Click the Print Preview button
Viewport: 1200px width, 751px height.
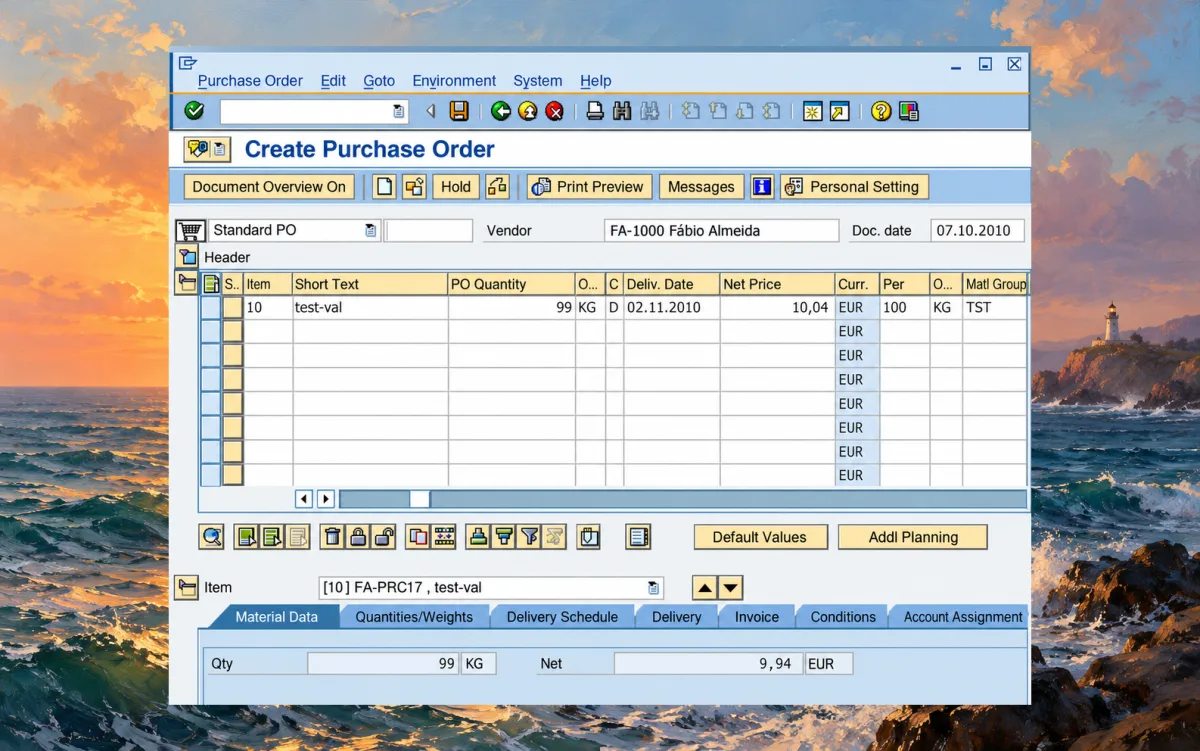590,187
